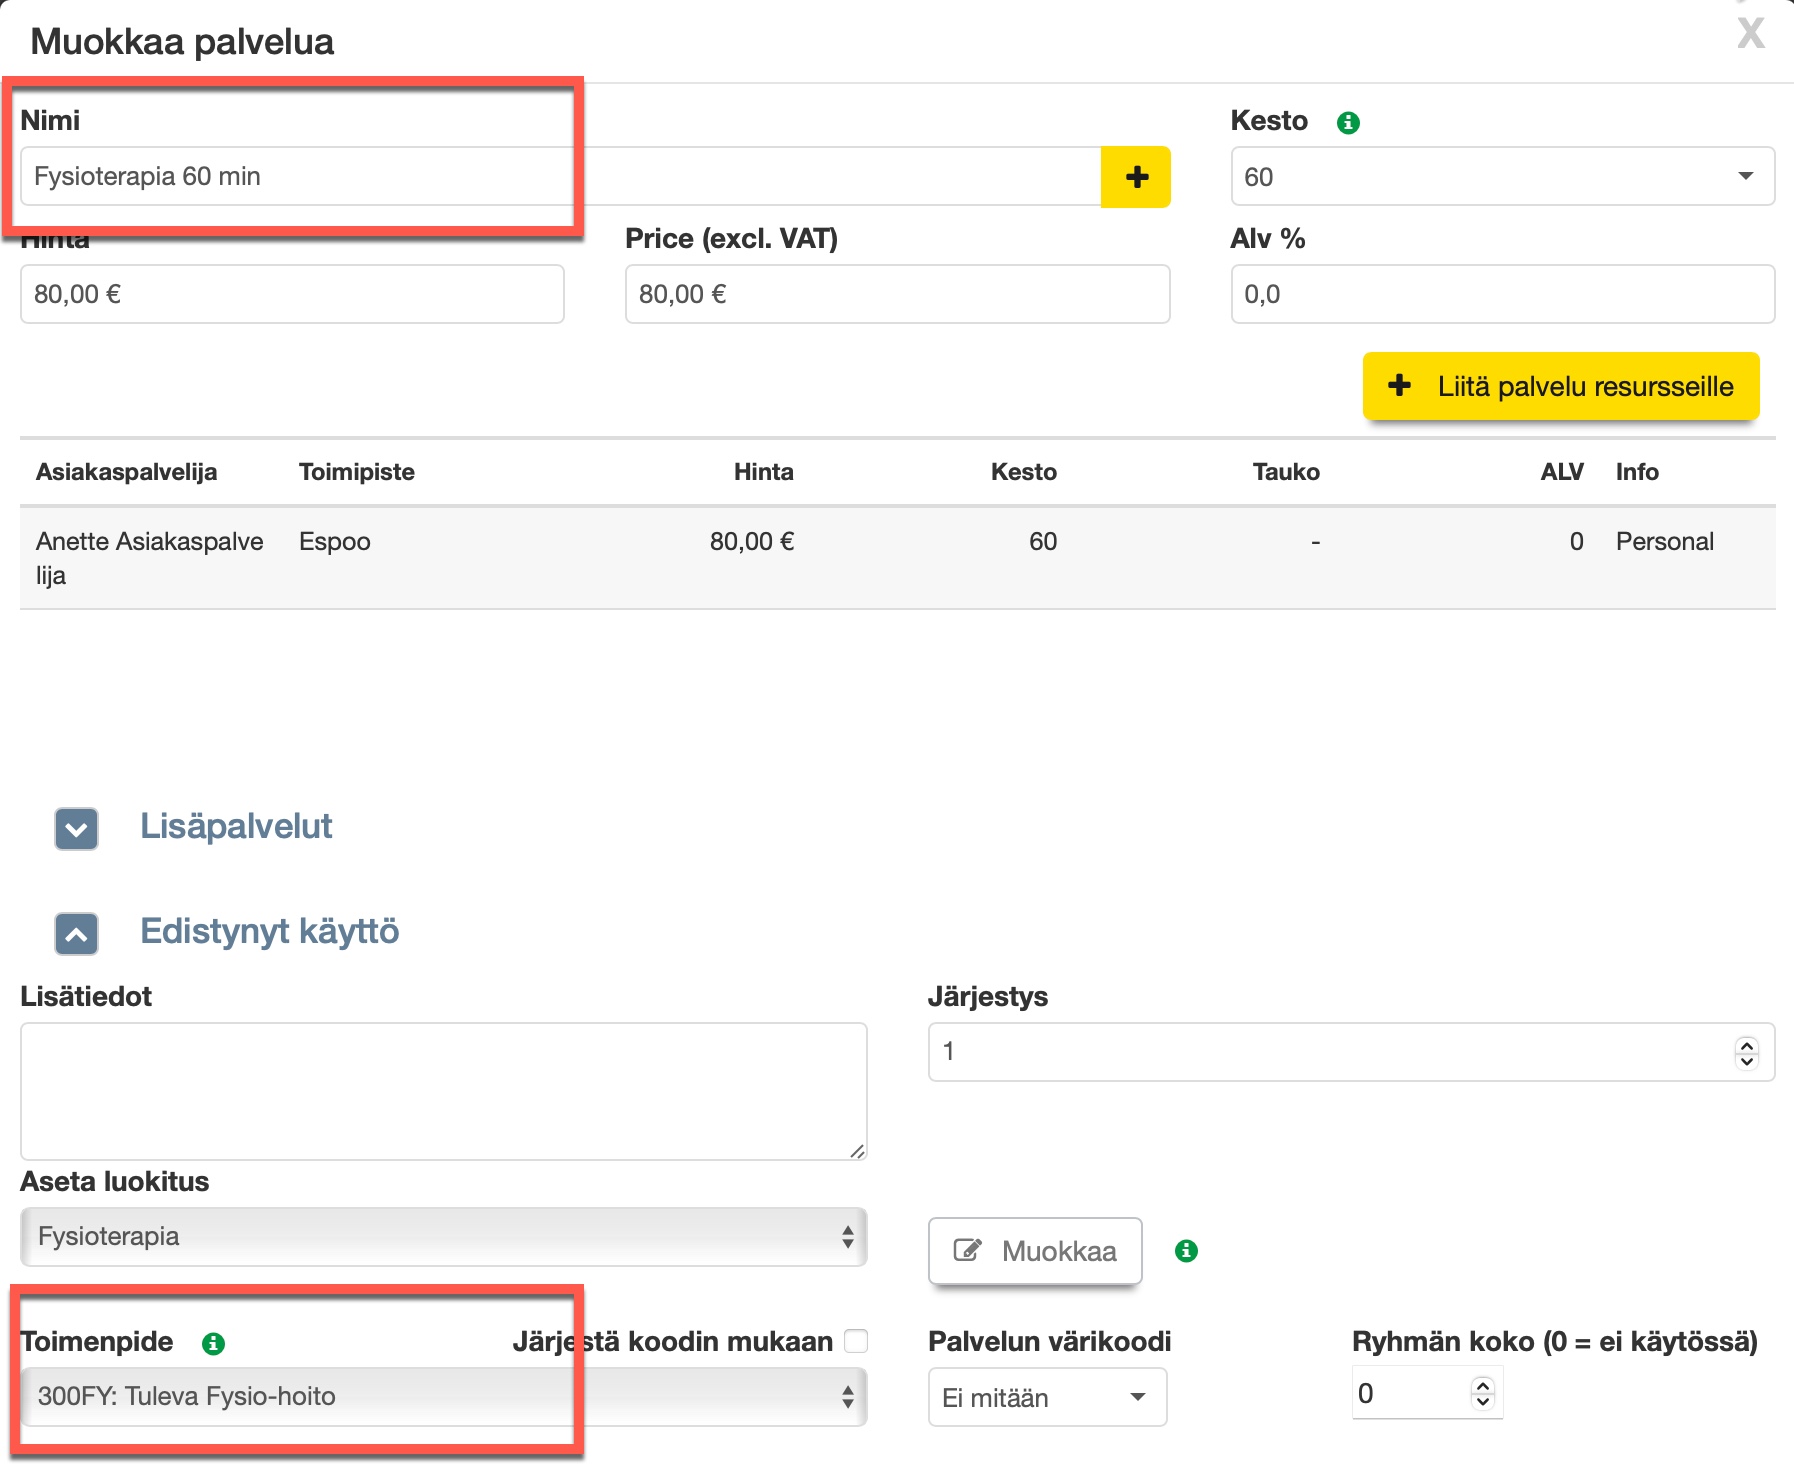Screen dimensions: 1794x1468
Task: Expand the Lisäpalvelut section chevron
Action: [77, 829]
